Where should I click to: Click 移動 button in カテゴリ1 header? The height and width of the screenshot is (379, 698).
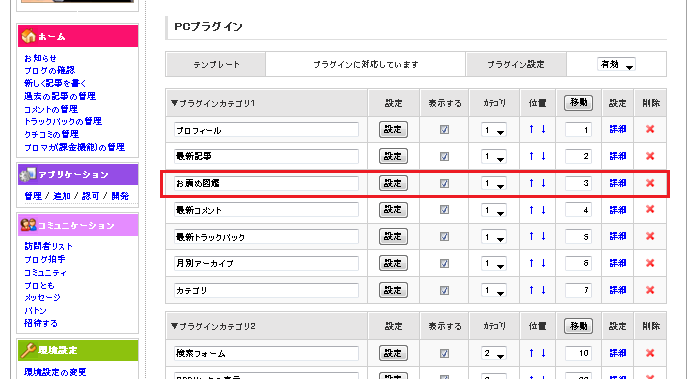pos(578,103)
